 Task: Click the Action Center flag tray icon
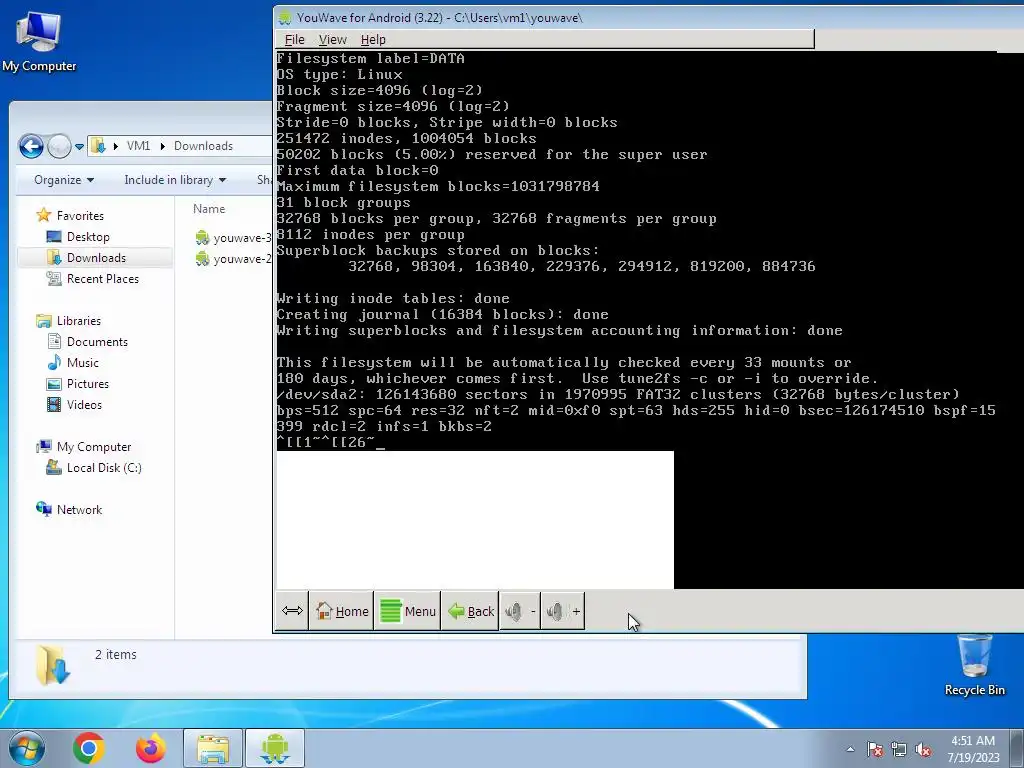click(x=875, y=749)
